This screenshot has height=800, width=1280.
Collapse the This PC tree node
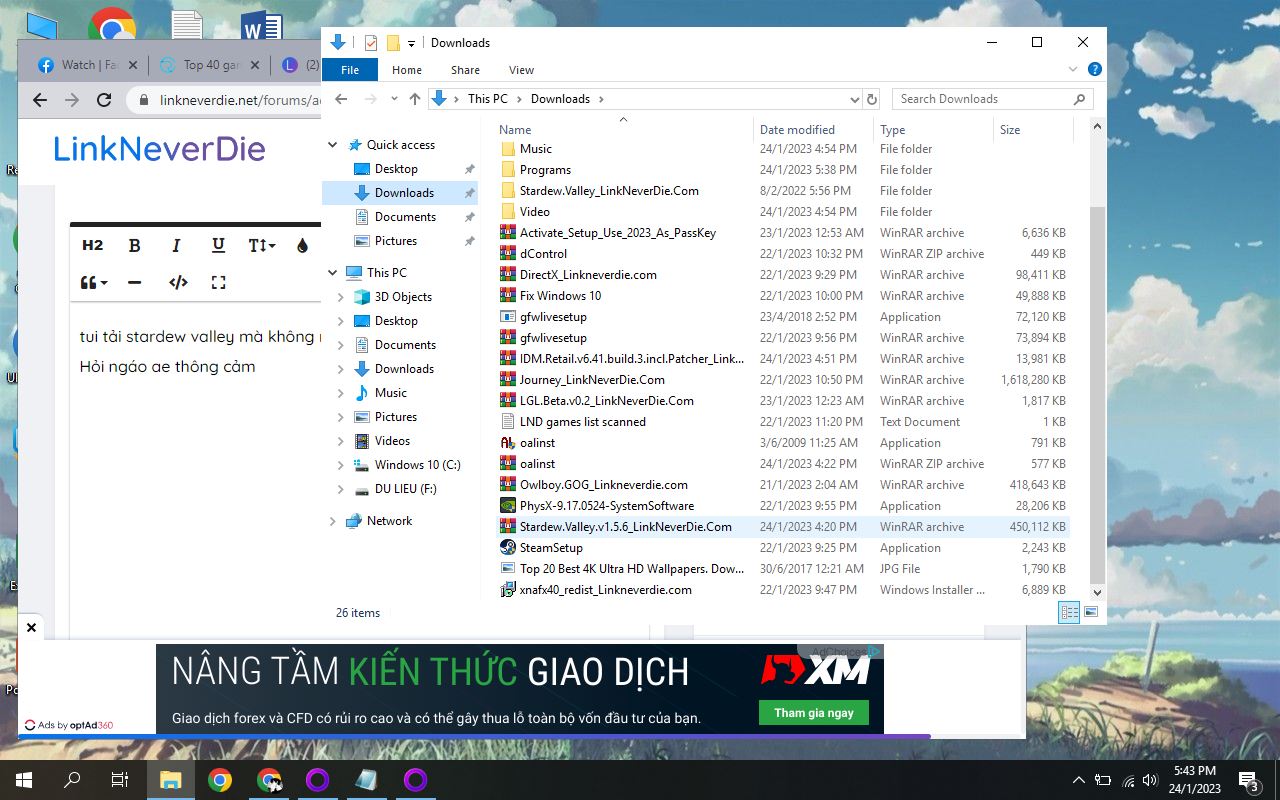click(x=333, y=273)
